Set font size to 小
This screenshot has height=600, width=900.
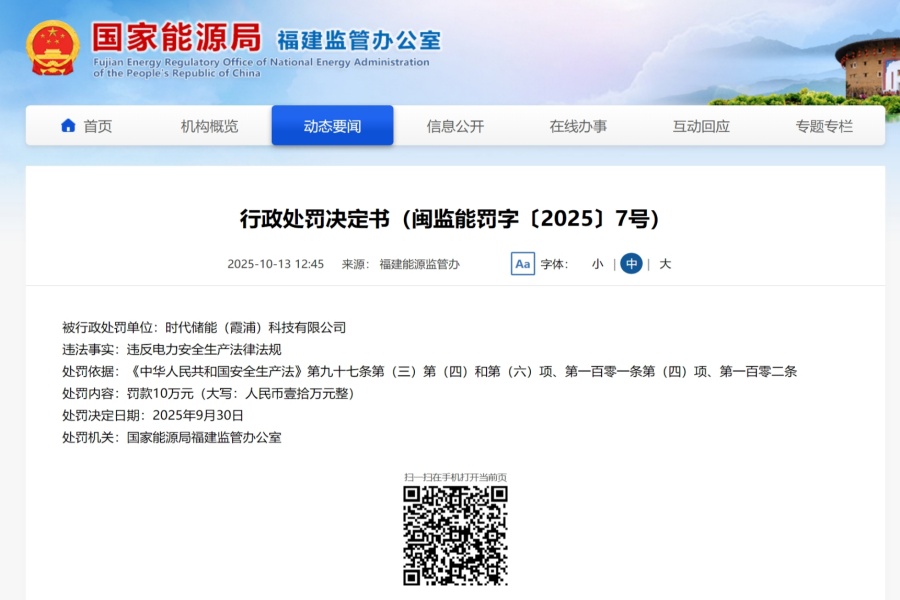pyautogui.click(x=597, y=264)
